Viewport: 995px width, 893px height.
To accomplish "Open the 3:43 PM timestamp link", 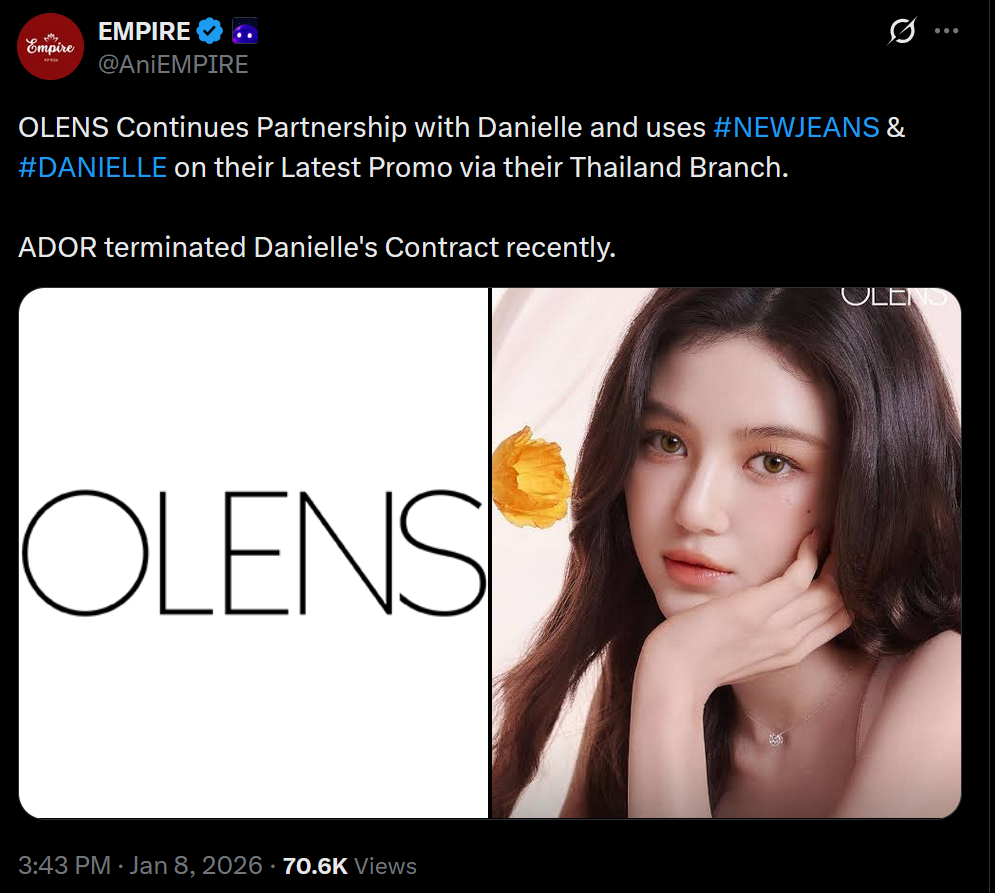I will pos(64,866).
